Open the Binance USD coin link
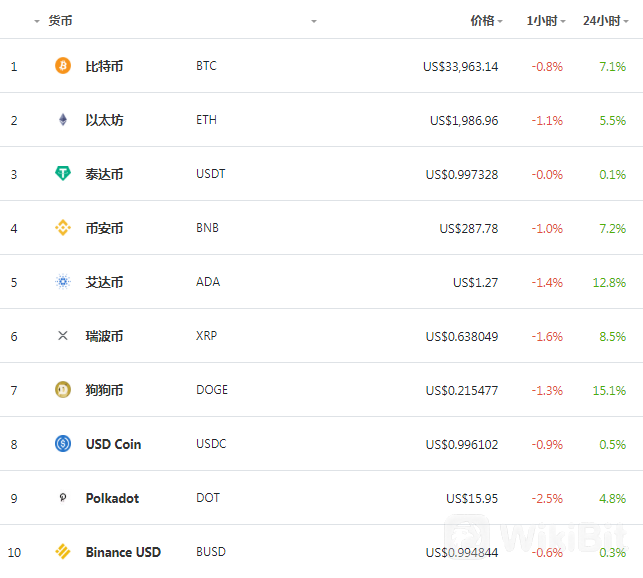643x578 pixels. click(123, 552)
